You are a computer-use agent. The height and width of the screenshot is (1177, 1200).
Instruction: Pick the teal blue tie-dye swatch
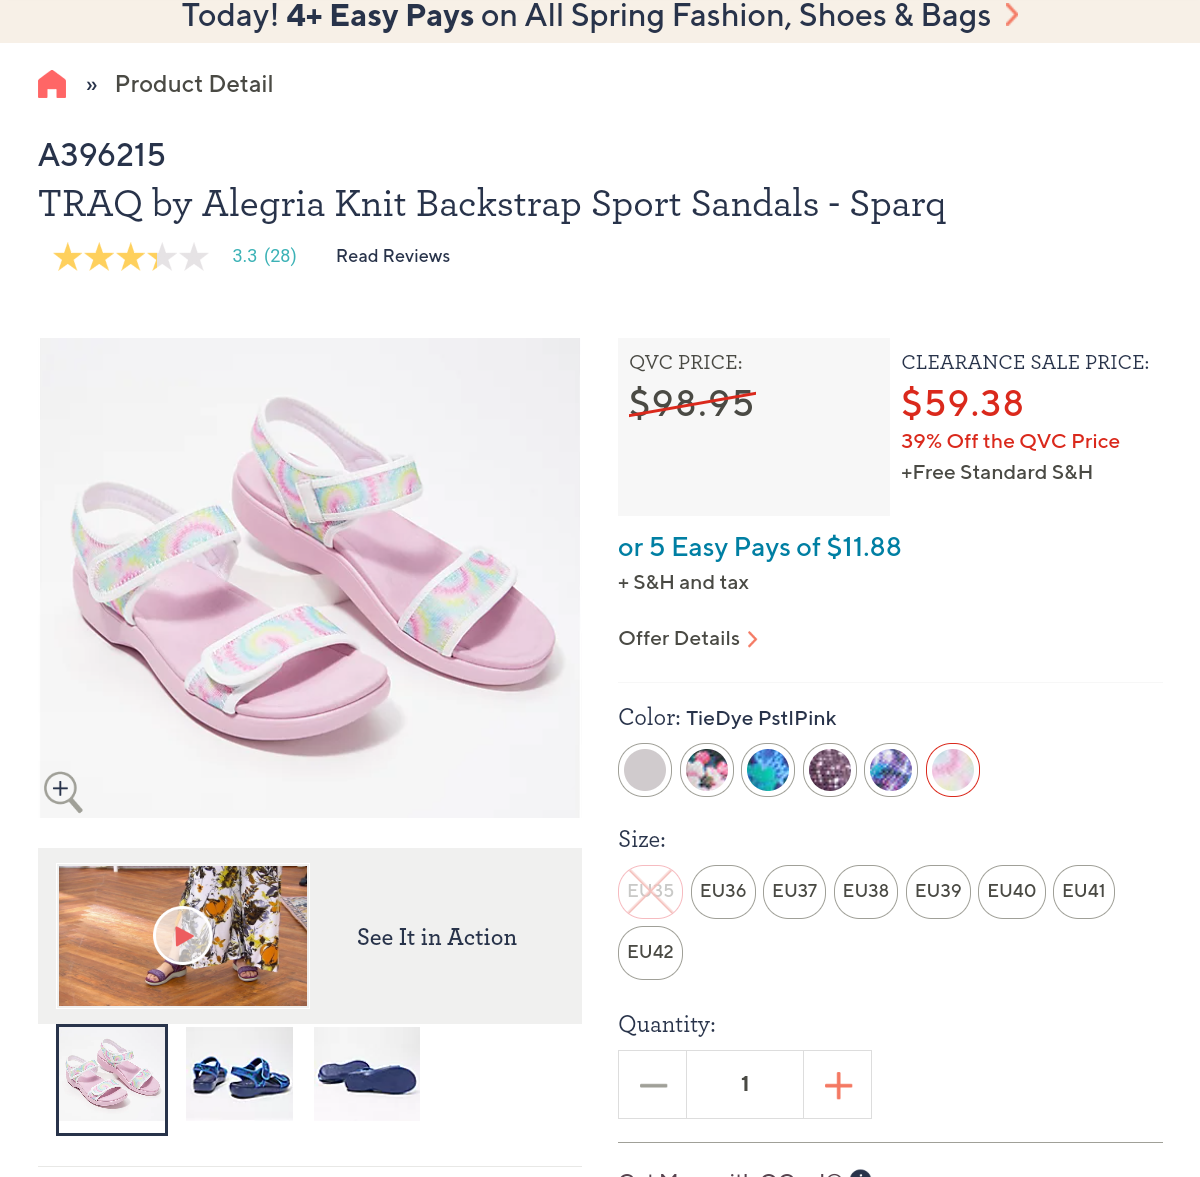768,770
